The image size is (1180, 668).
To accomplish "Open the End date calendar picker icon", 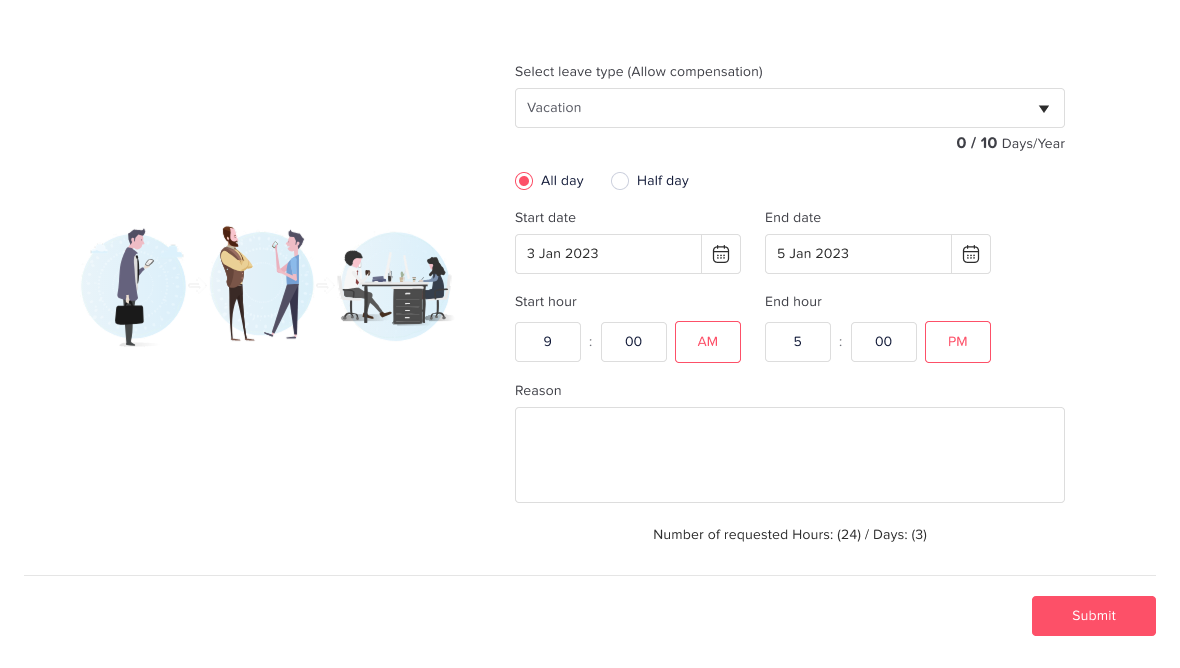I will coord(971,254).
